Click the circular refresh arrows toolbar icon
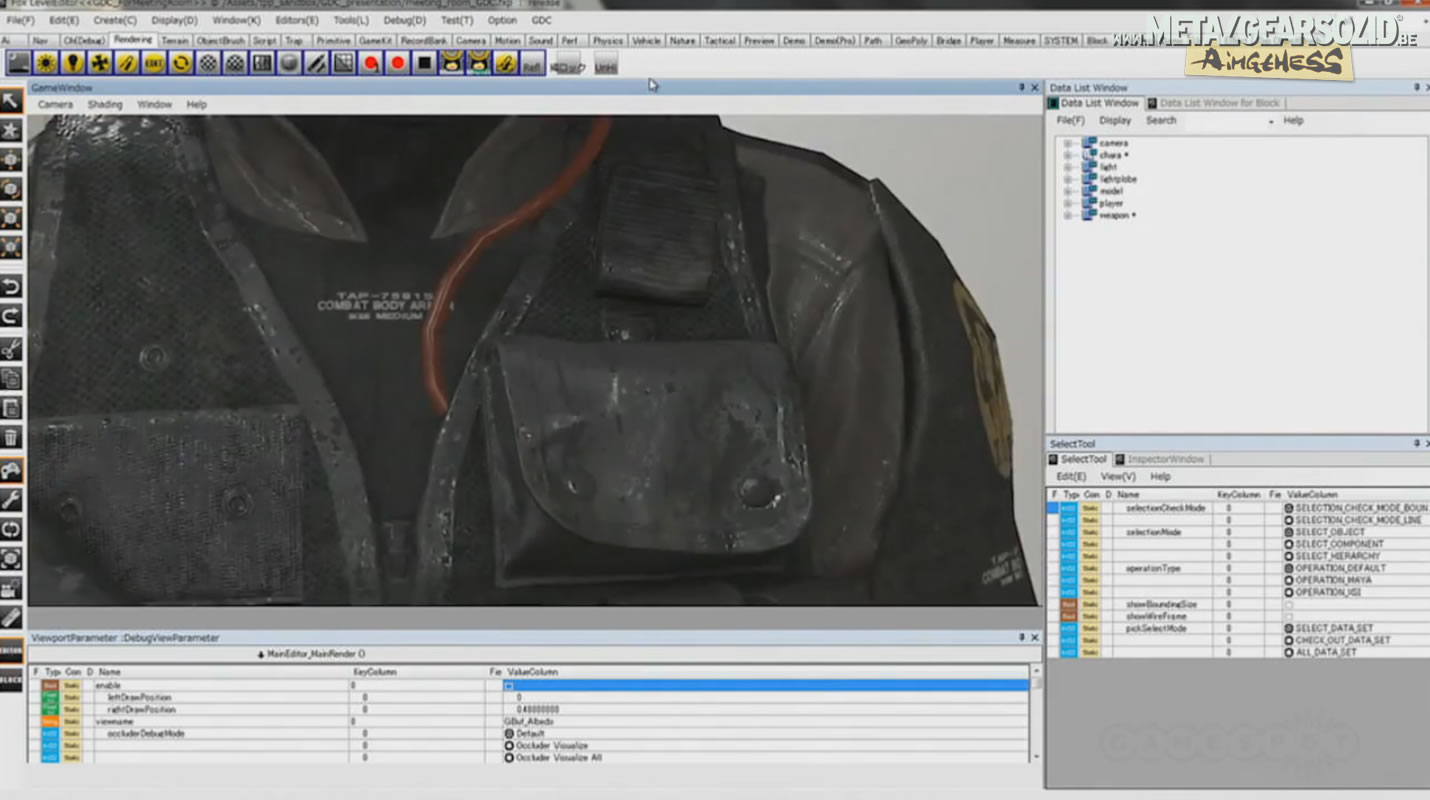The height and width of the screenshot is (800, 1430). 181,63
